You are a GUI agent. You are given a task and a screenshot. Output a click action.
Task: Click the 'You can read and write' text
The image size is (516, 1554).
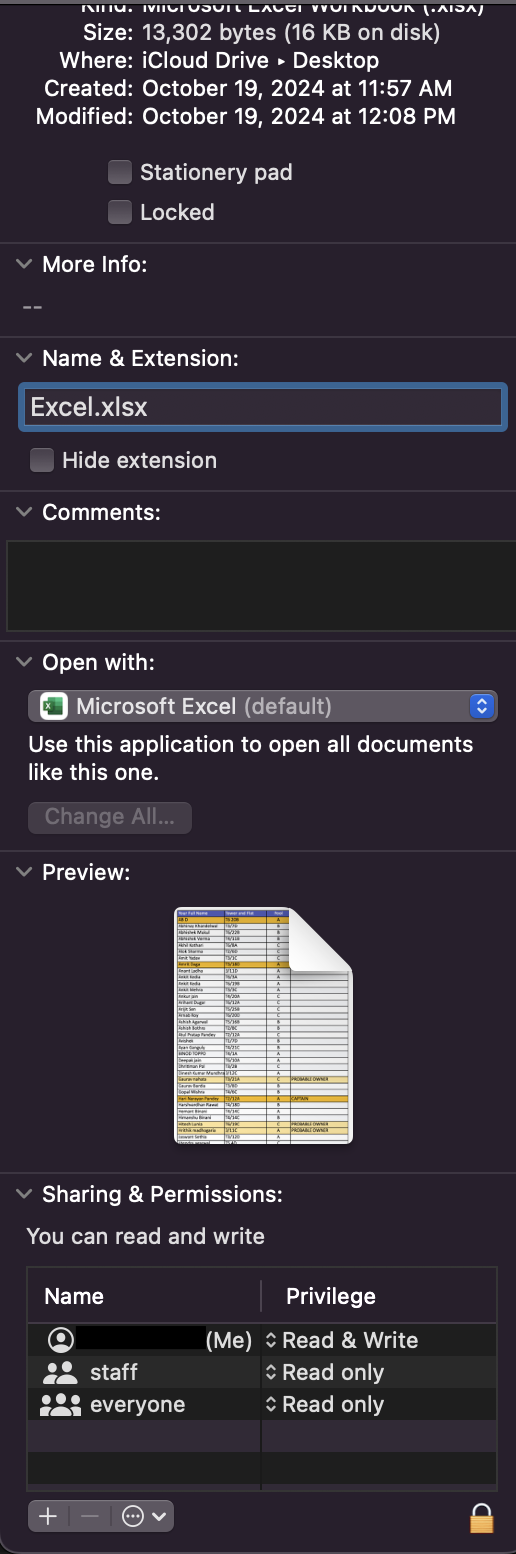pos(146,1236)
